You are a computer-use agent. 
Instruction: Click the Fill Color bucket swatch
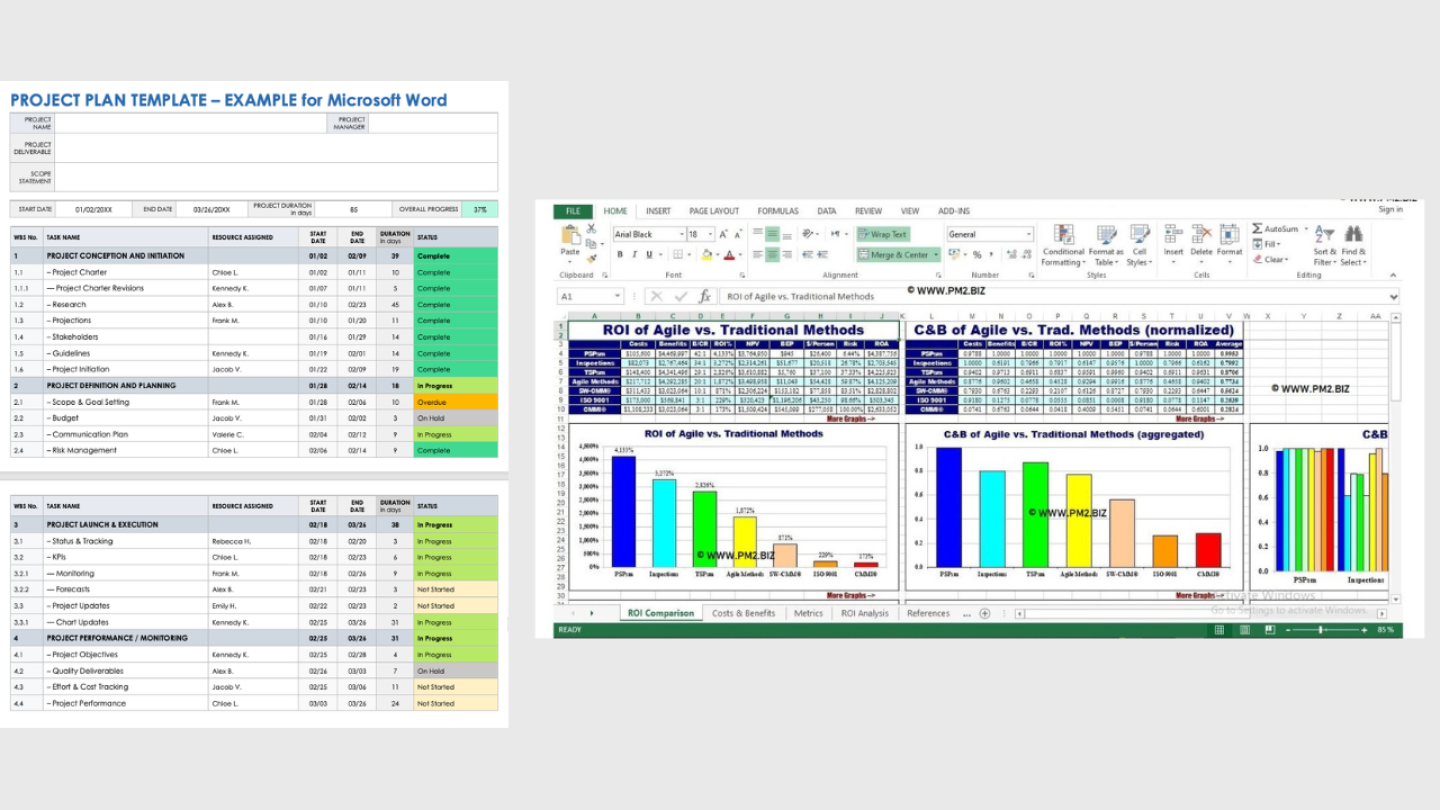pos(706,254)
